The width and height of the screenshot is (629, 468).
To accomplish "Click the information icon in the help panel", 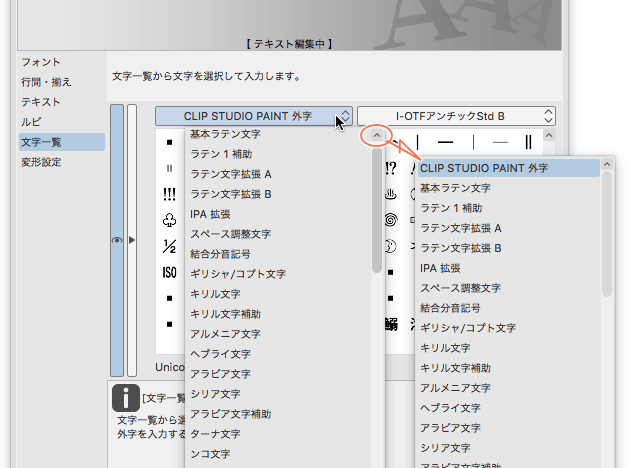I will coord(125,398).
